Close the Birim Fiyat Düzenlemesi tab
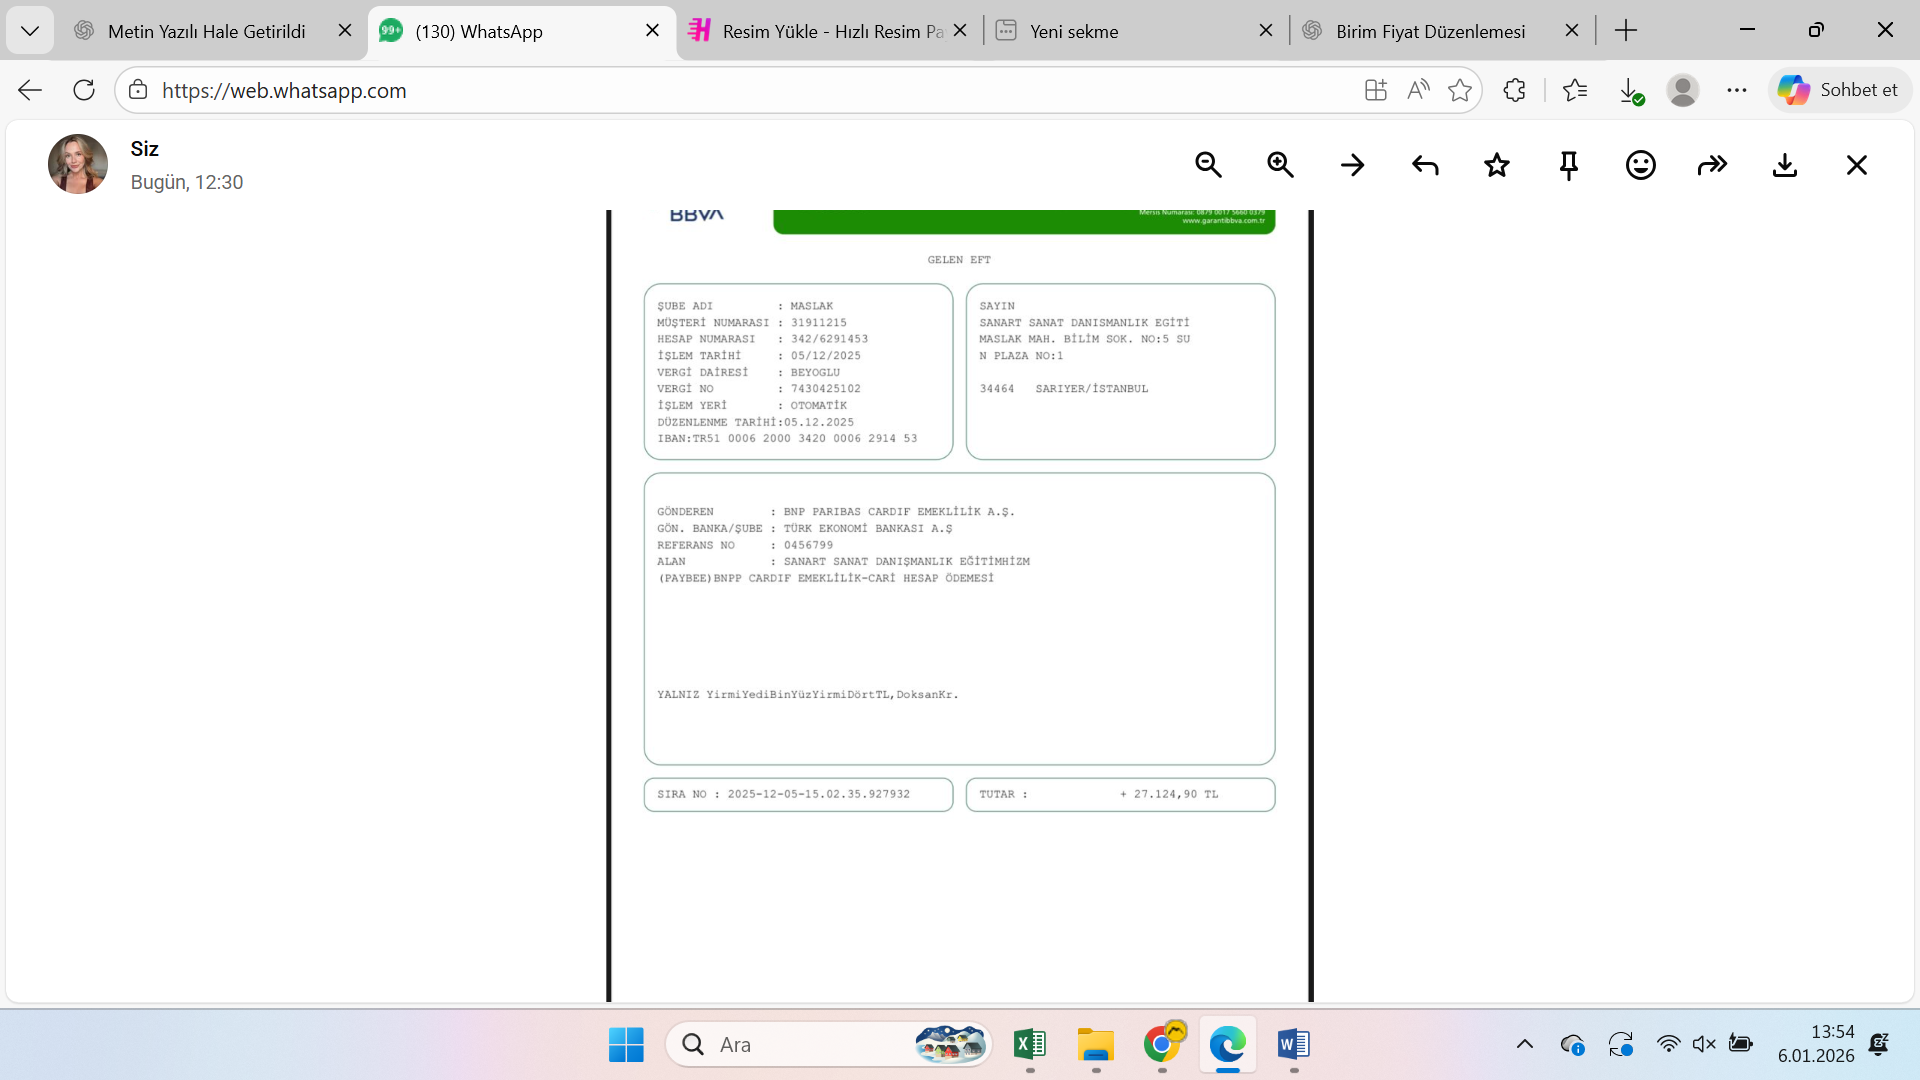This screenshot has width=1920, height=1080. (1572, 31)
